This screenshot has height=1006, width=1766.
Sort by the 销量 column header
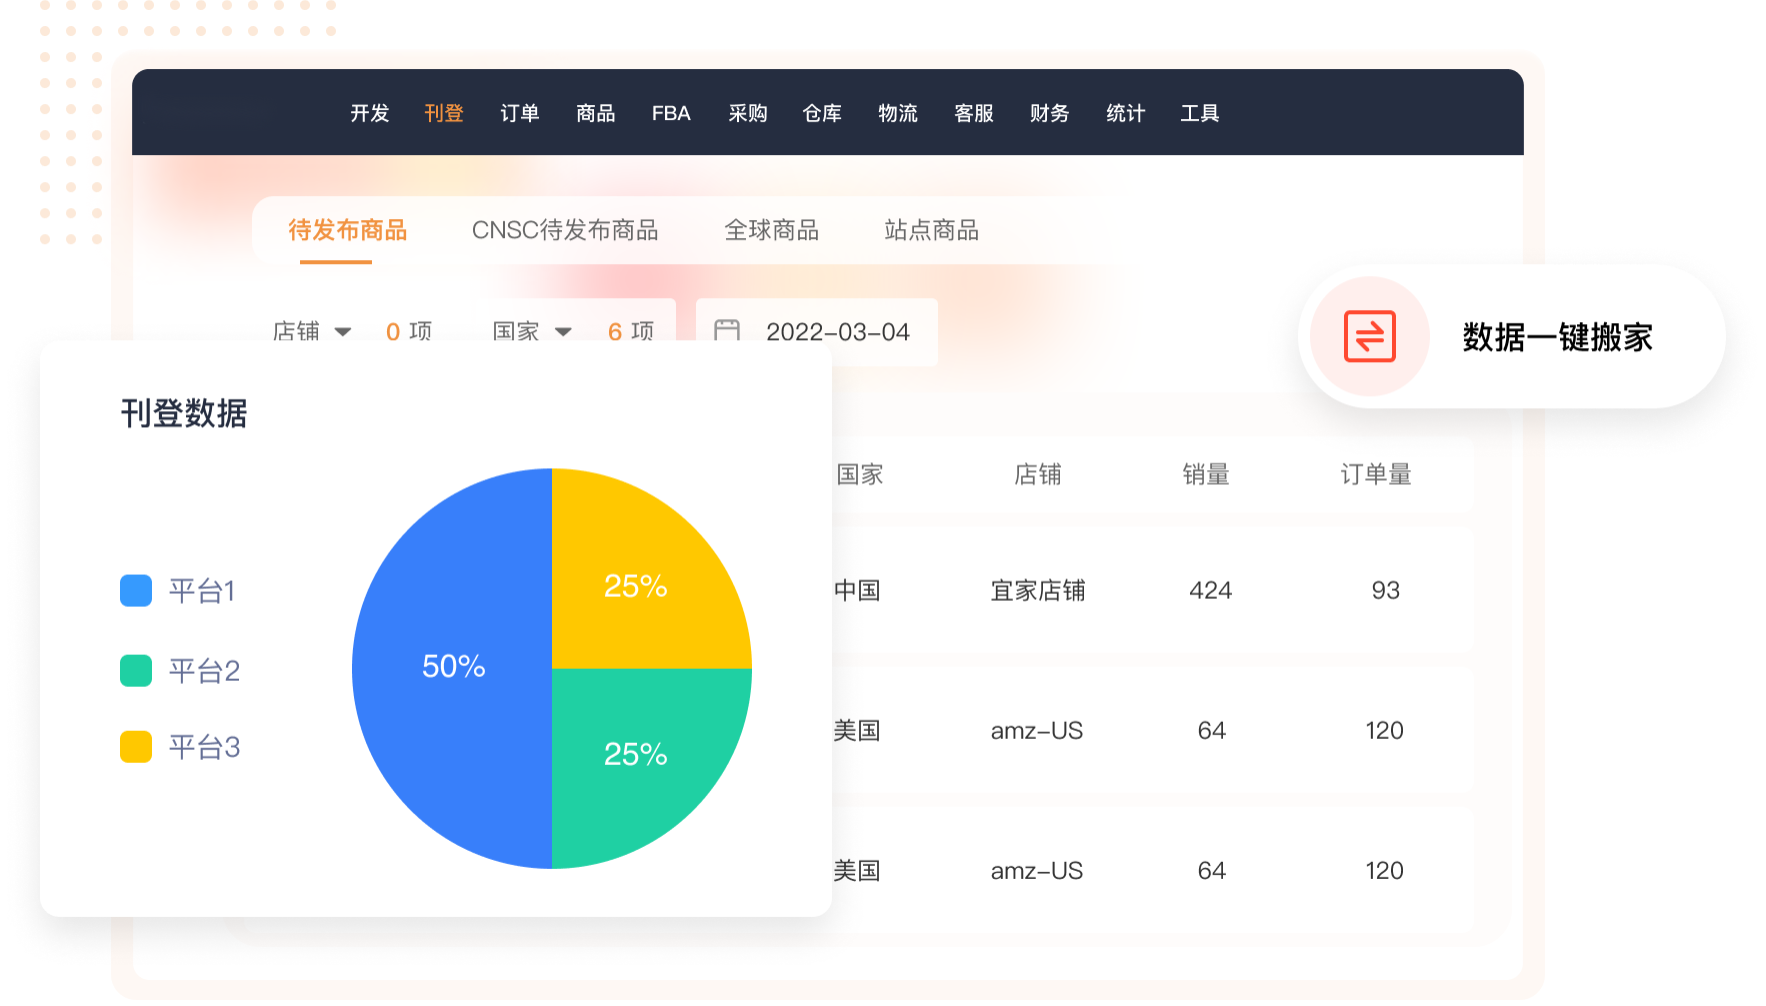[x=1206, y=475]
